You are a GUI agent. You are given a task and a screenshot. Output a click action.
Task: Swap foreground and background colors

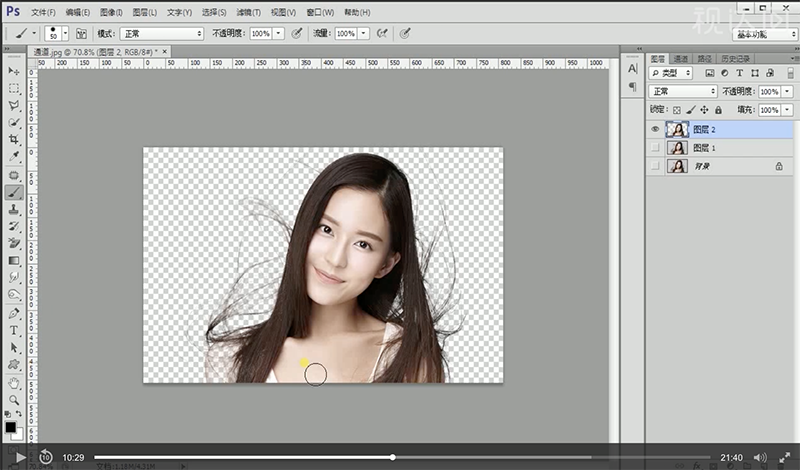click(19, 414)
